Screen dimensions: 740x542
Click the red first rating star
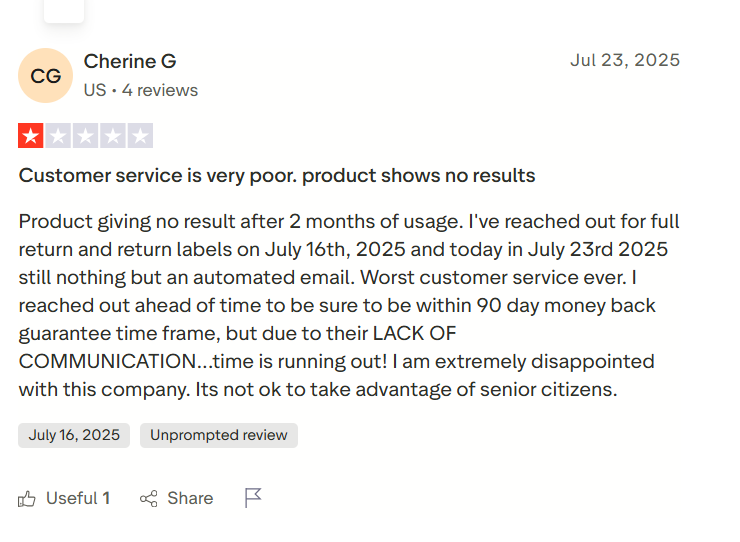coord(31,136)
